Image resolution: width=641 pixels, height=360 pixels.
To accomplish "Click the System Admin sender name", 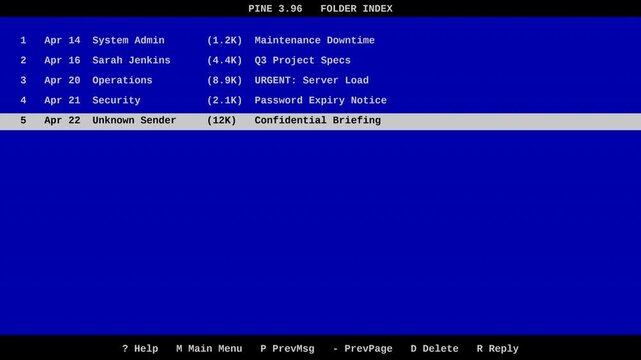I will [x=128, y=40].
